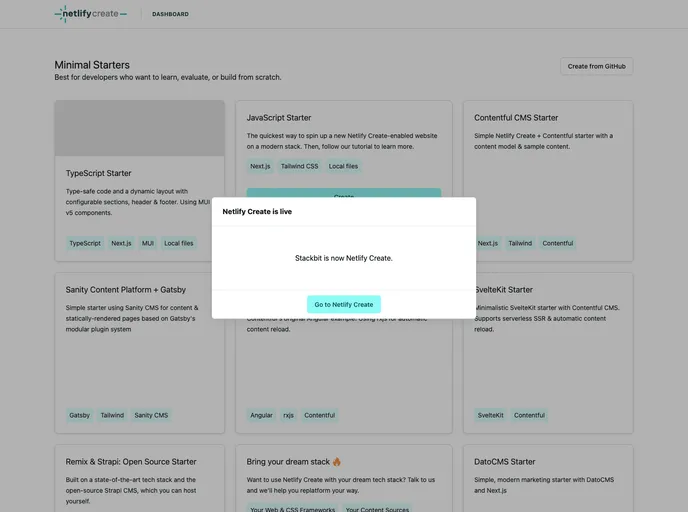Viewport: 688px width, 512px height.
Task: Click the Bring your dream stack card
Action: (x=294, y=462)
